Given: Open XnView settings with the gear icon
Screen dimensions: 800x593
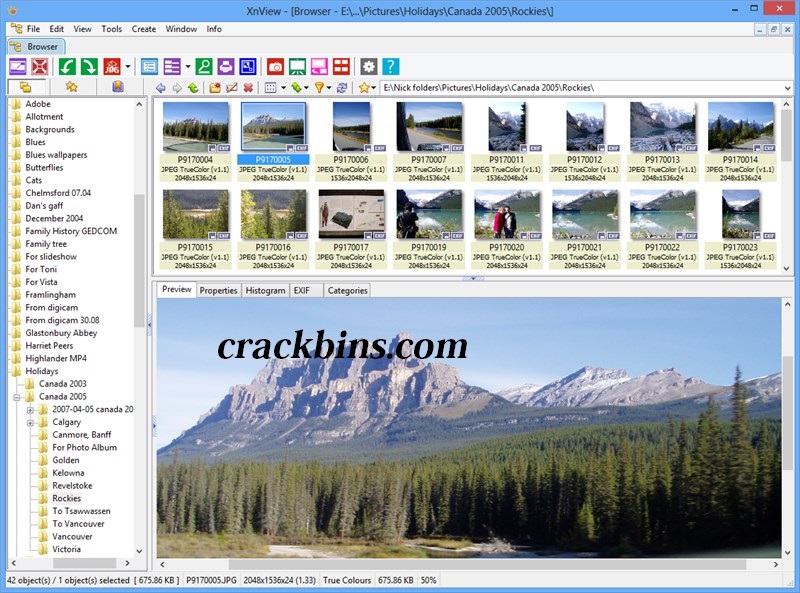Looking at the screenshot, I should point(367,66).
